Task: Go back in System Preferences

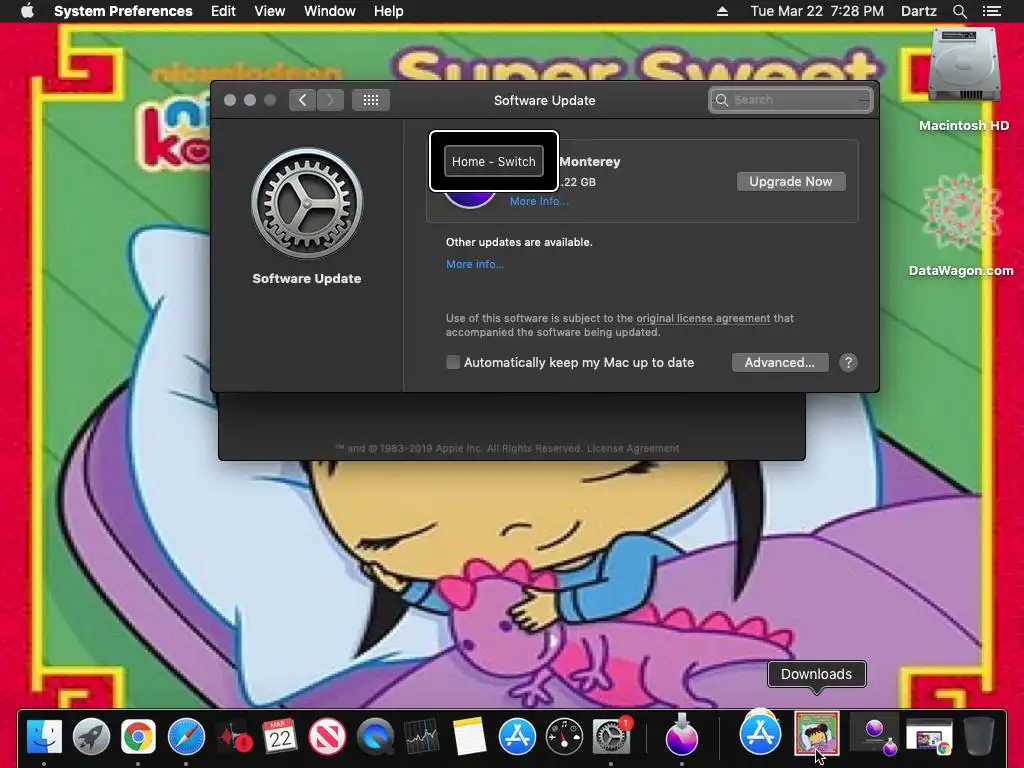Action: coord(302,100)
